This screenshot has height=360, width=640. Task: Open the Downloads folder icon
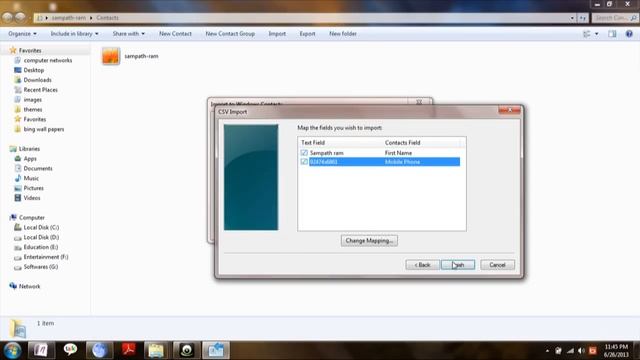point(18,80)
